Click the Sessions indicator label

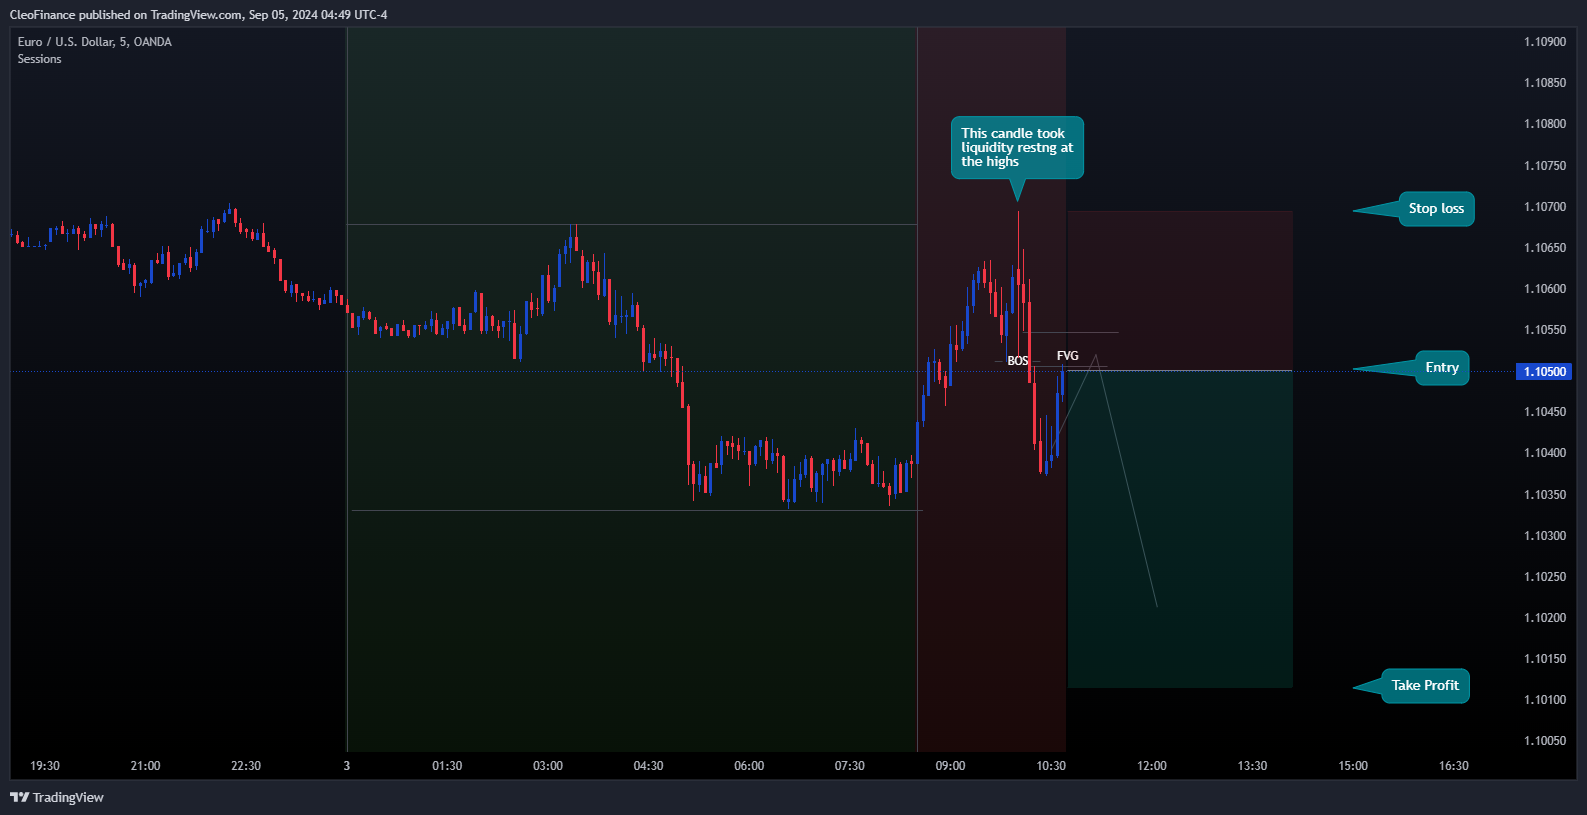40,59
